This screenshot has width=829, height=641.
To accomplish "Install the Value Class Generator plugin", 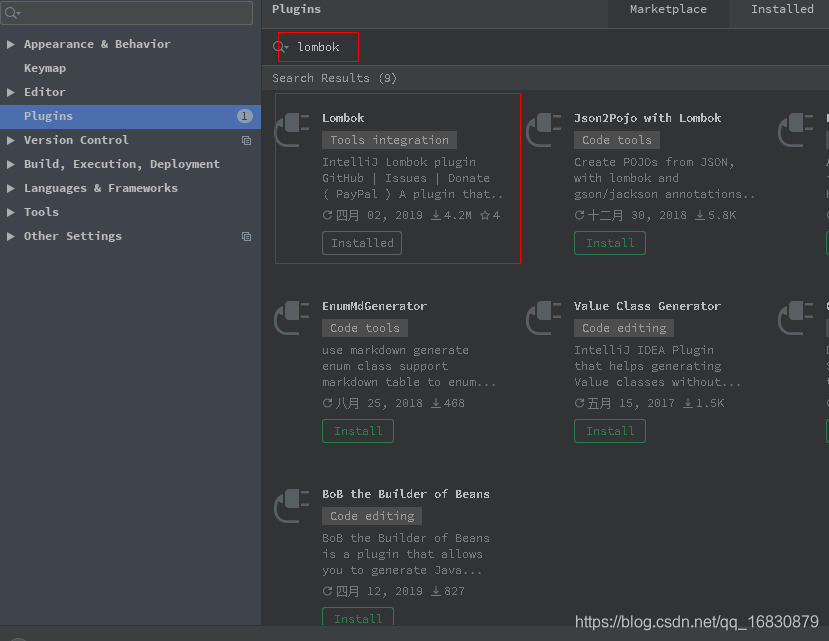I will [610, 431].
